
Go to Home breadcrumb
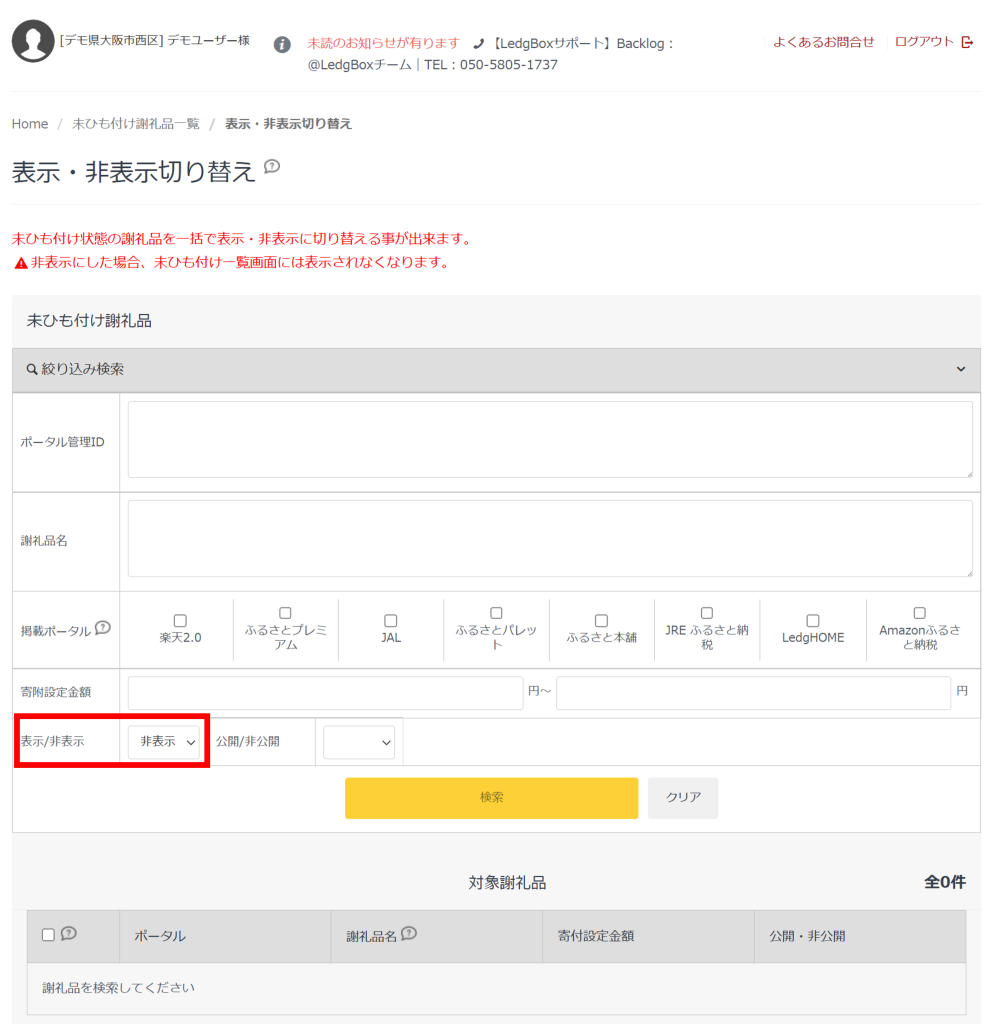point(30,124)
